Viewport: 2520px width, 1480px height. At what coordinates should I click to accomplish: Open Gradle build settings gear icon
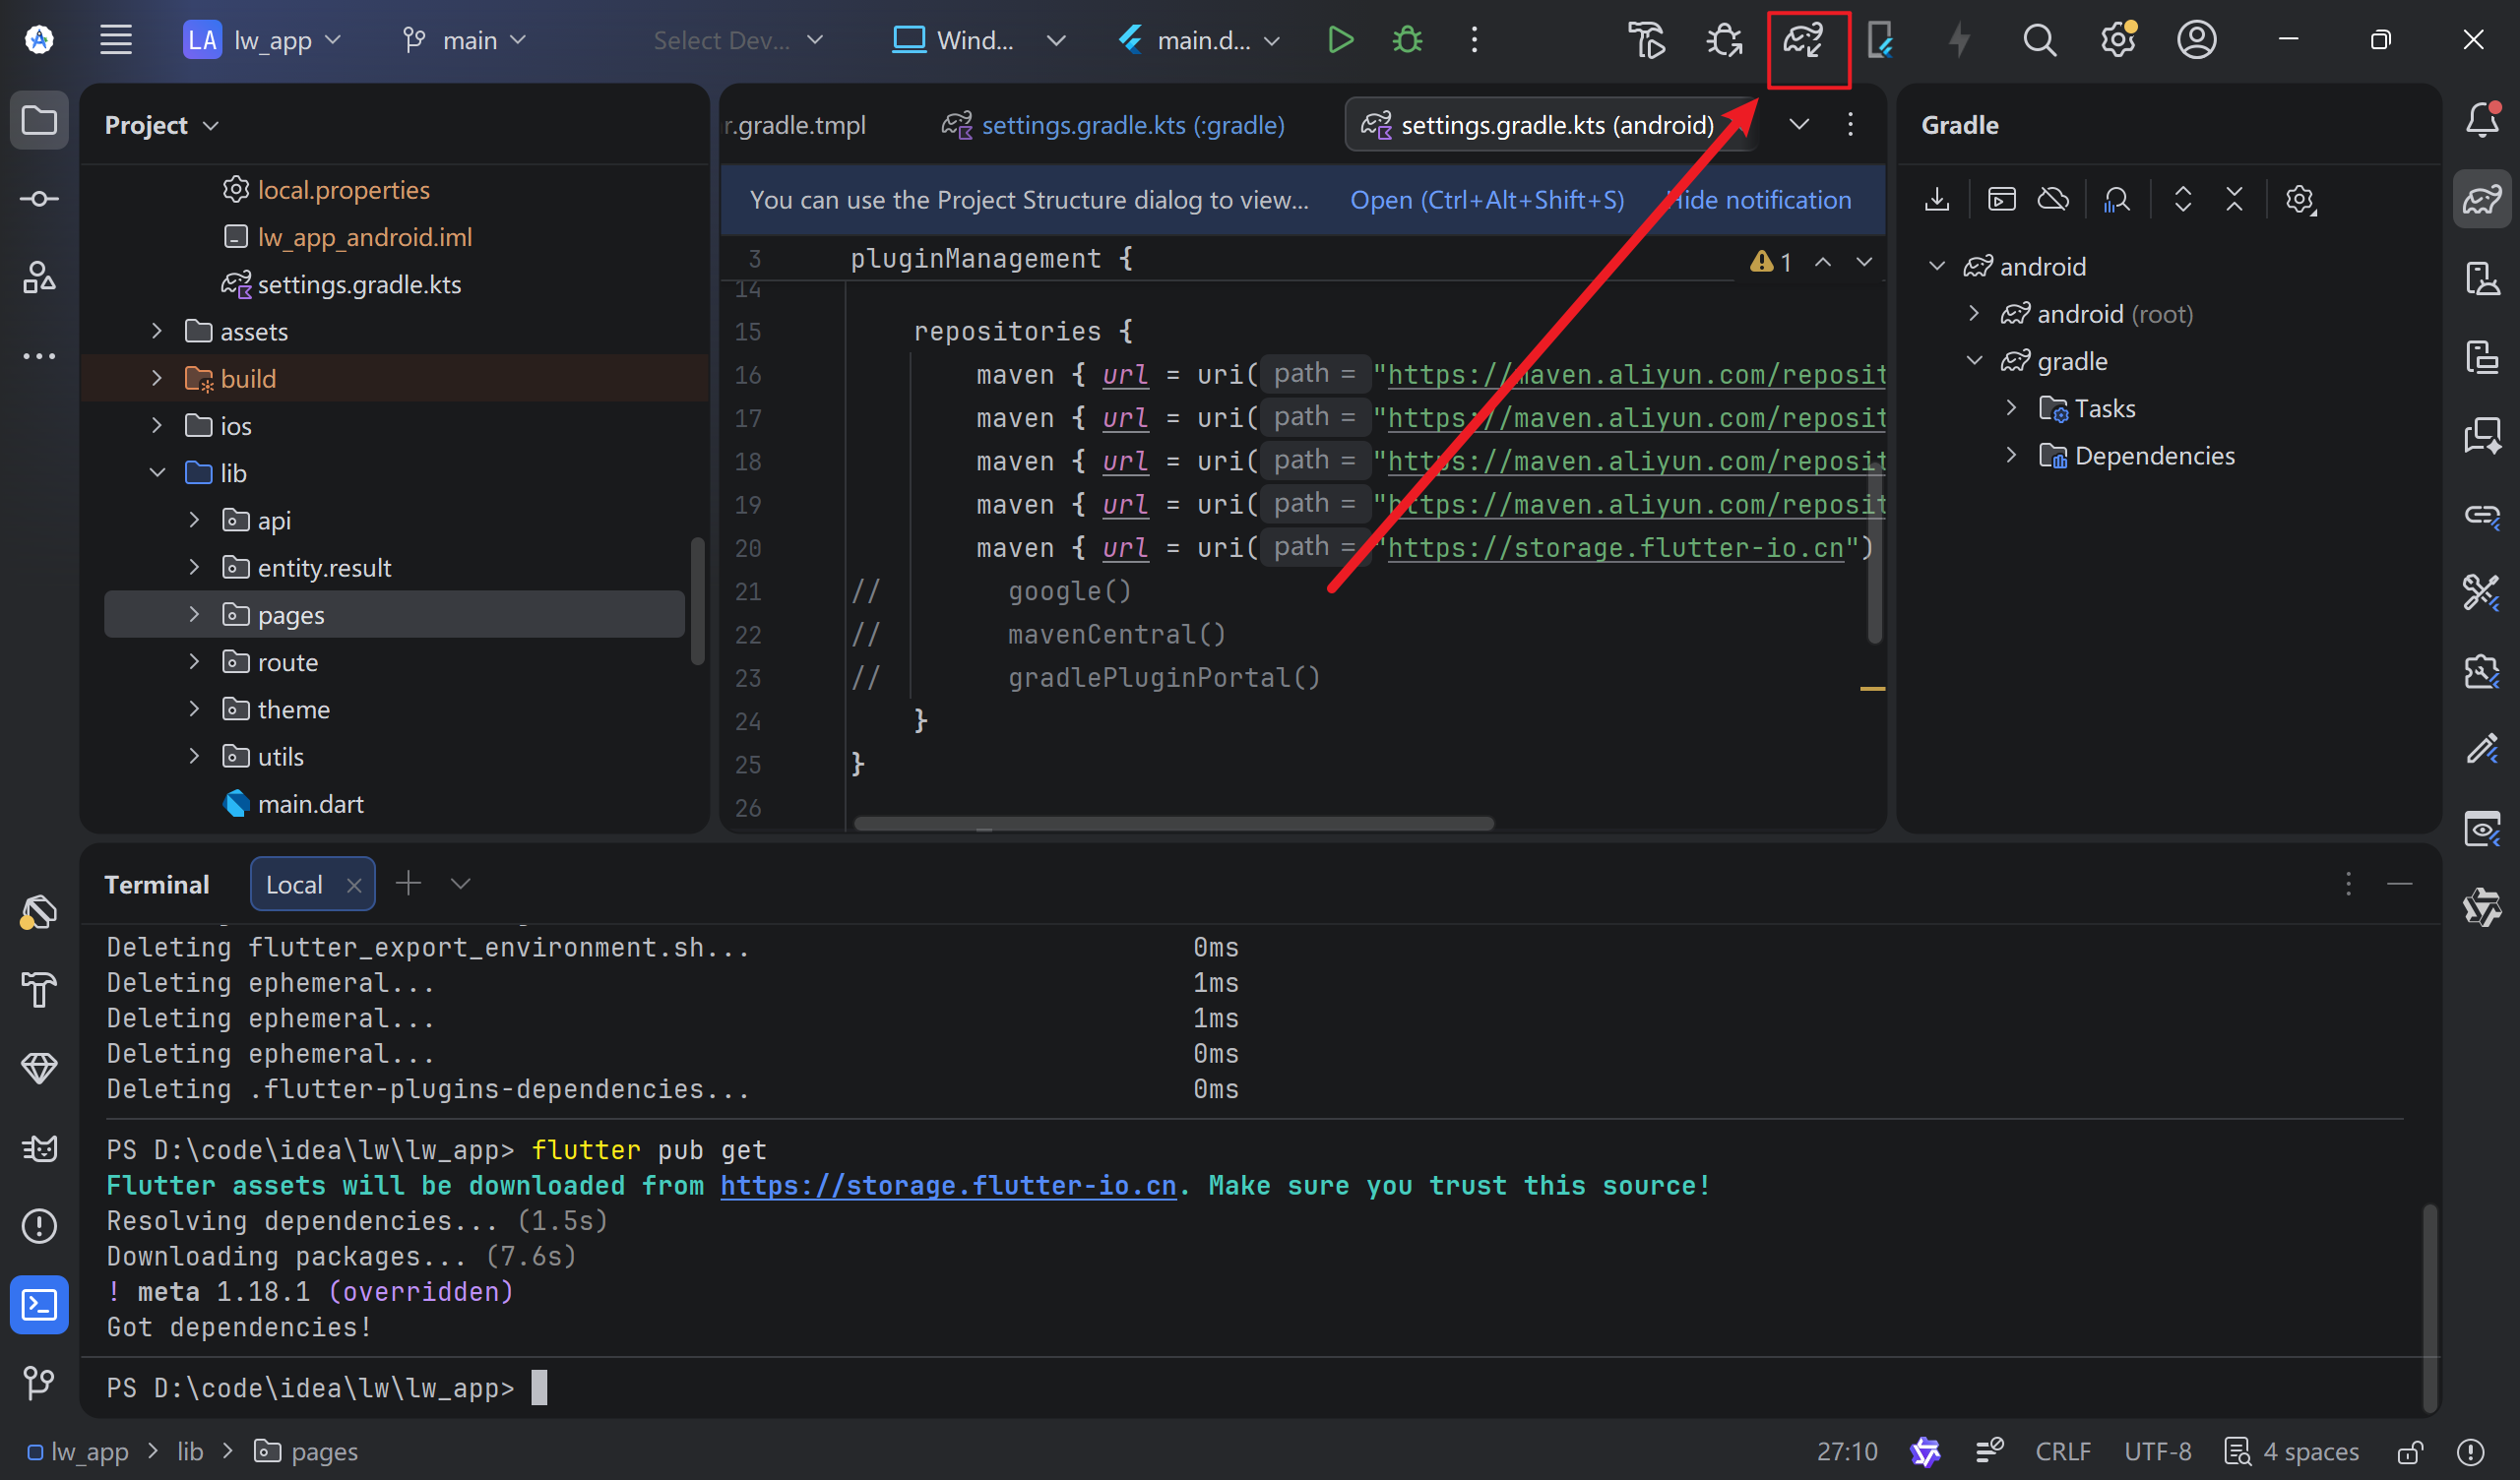[2299, 199]
